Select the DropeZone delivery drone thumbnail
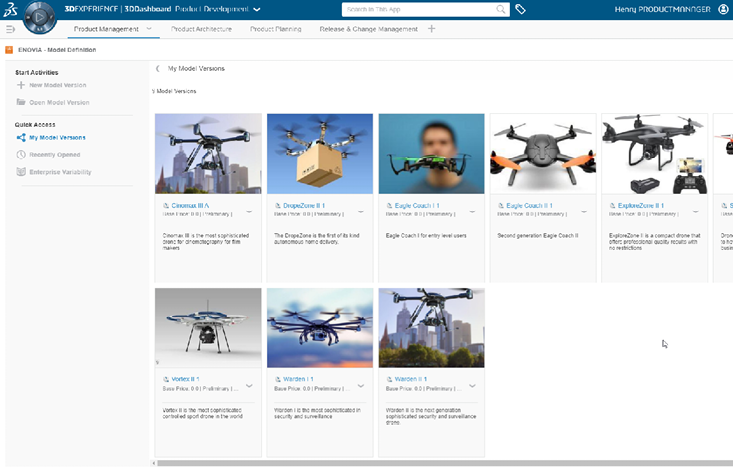The image size is (733, 473). click(320, 153)
